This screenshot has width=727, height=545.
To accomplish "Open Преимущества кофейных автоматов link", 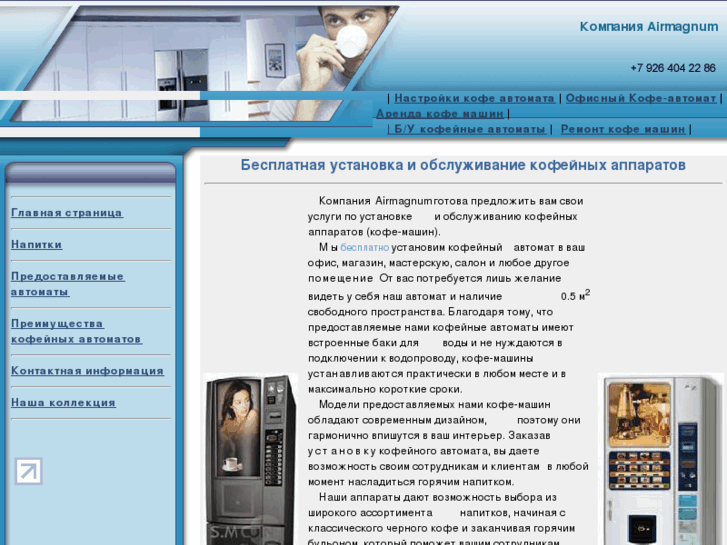I will pos(77,331).
